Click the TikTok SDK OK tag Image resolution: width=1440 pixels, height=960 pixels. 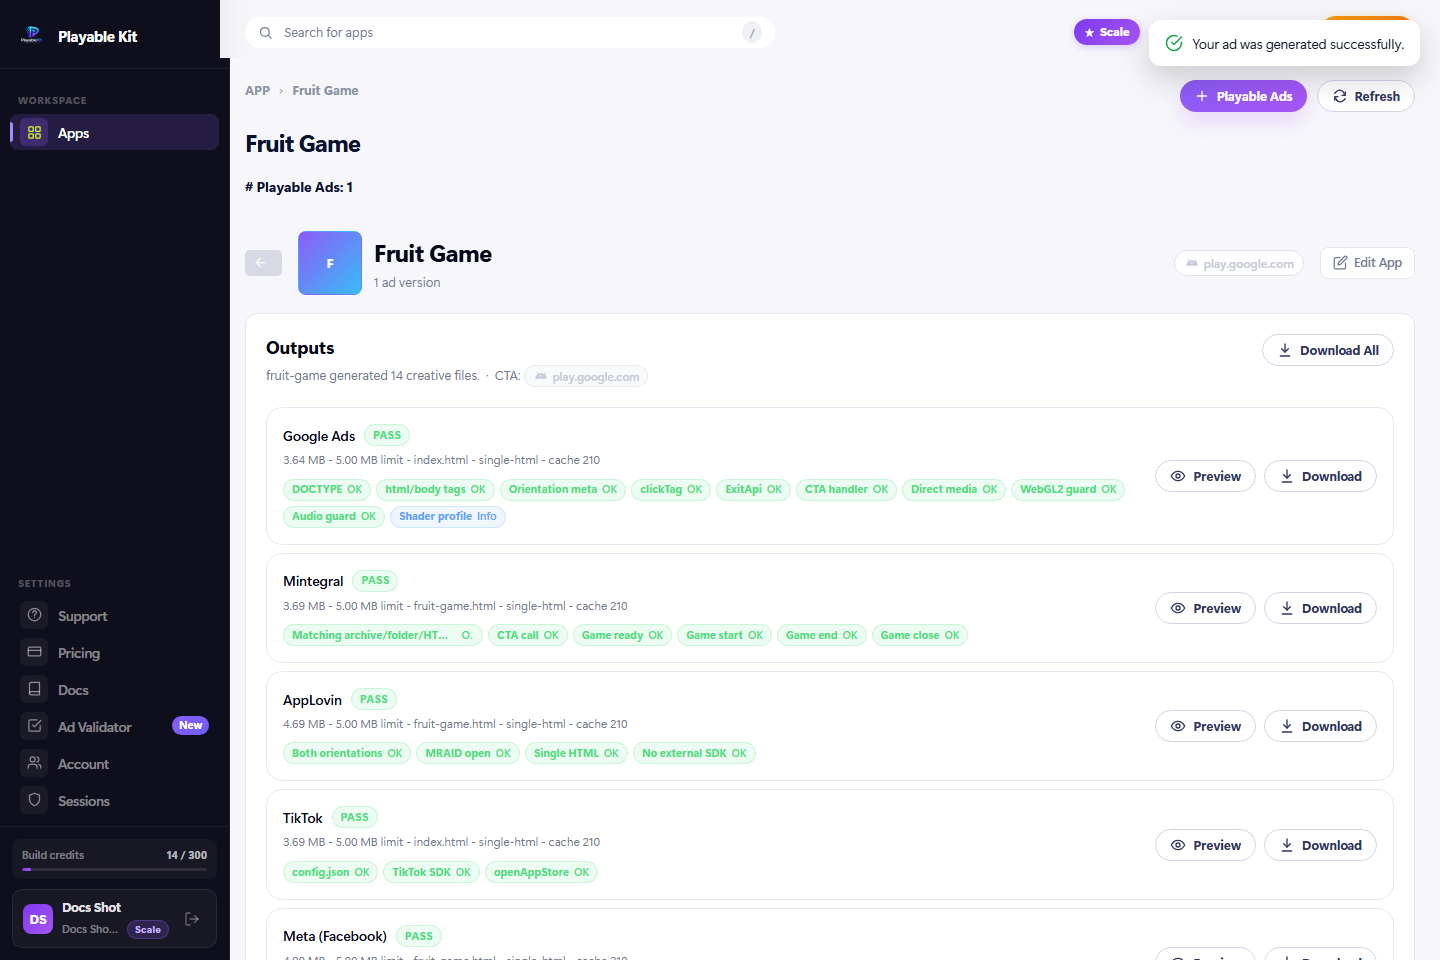(x=431, y=872)
